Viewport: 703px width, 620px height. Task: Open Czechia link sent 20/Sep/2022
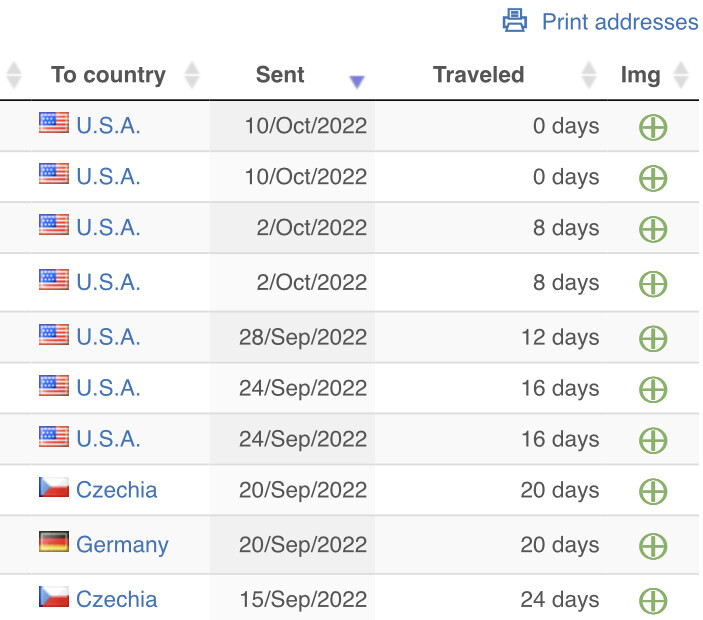click(x=117, y=490)
